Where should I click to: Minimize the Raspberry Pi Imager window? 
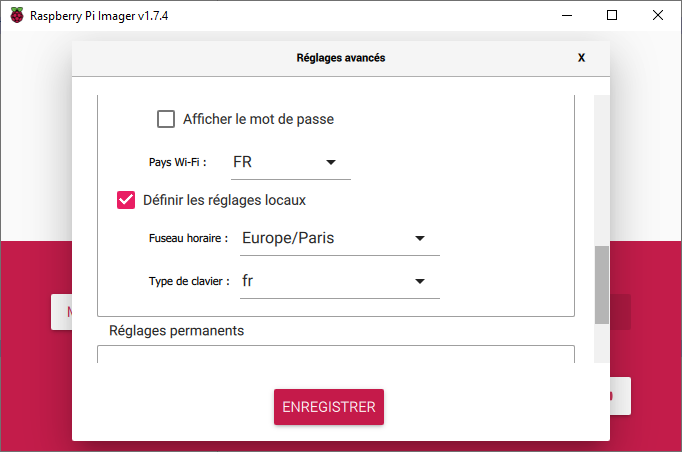tap(566, 15)
